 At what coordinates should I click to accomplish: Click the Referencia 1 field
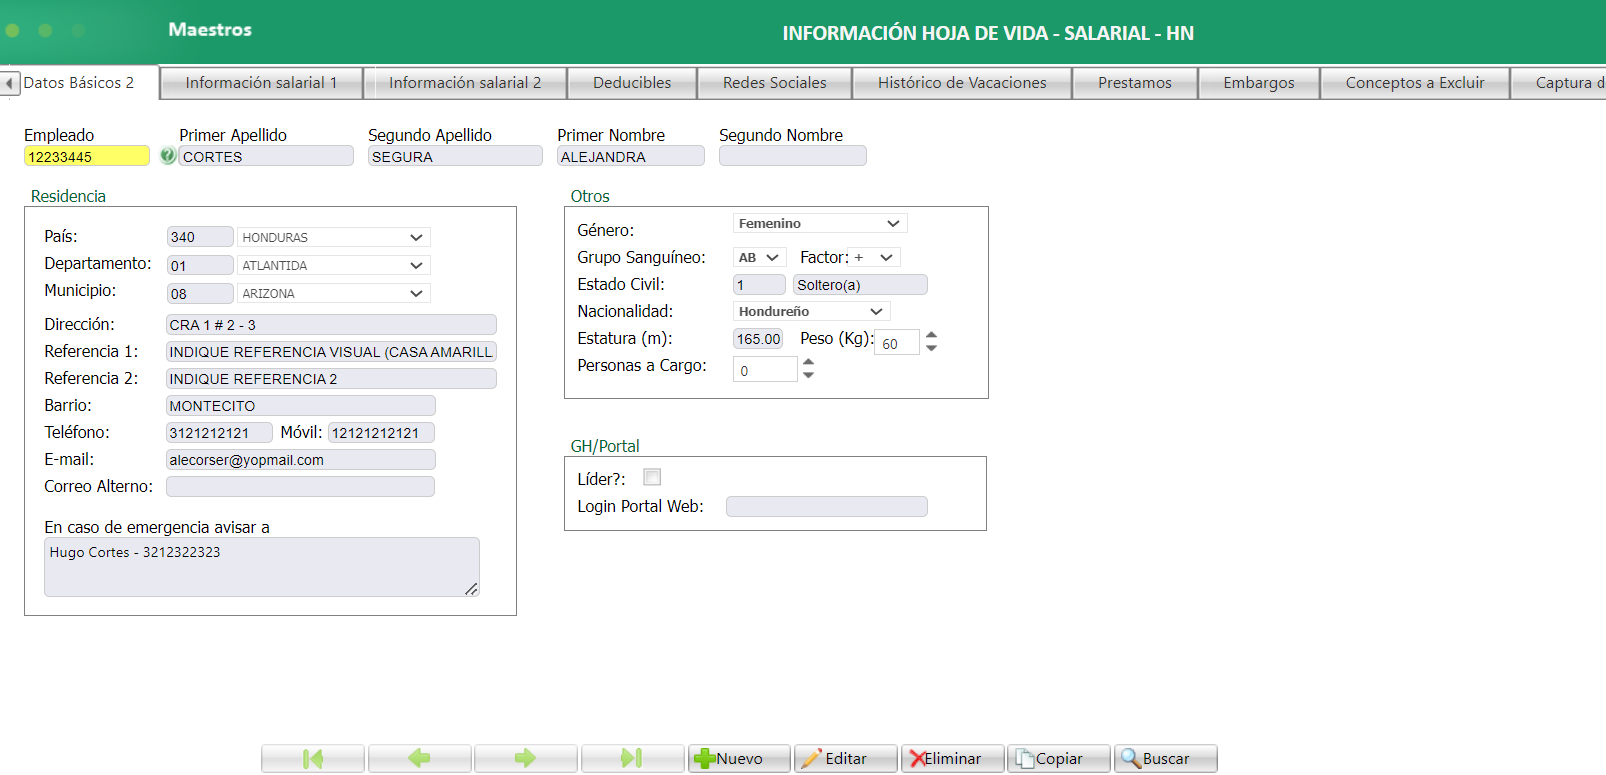331,351
